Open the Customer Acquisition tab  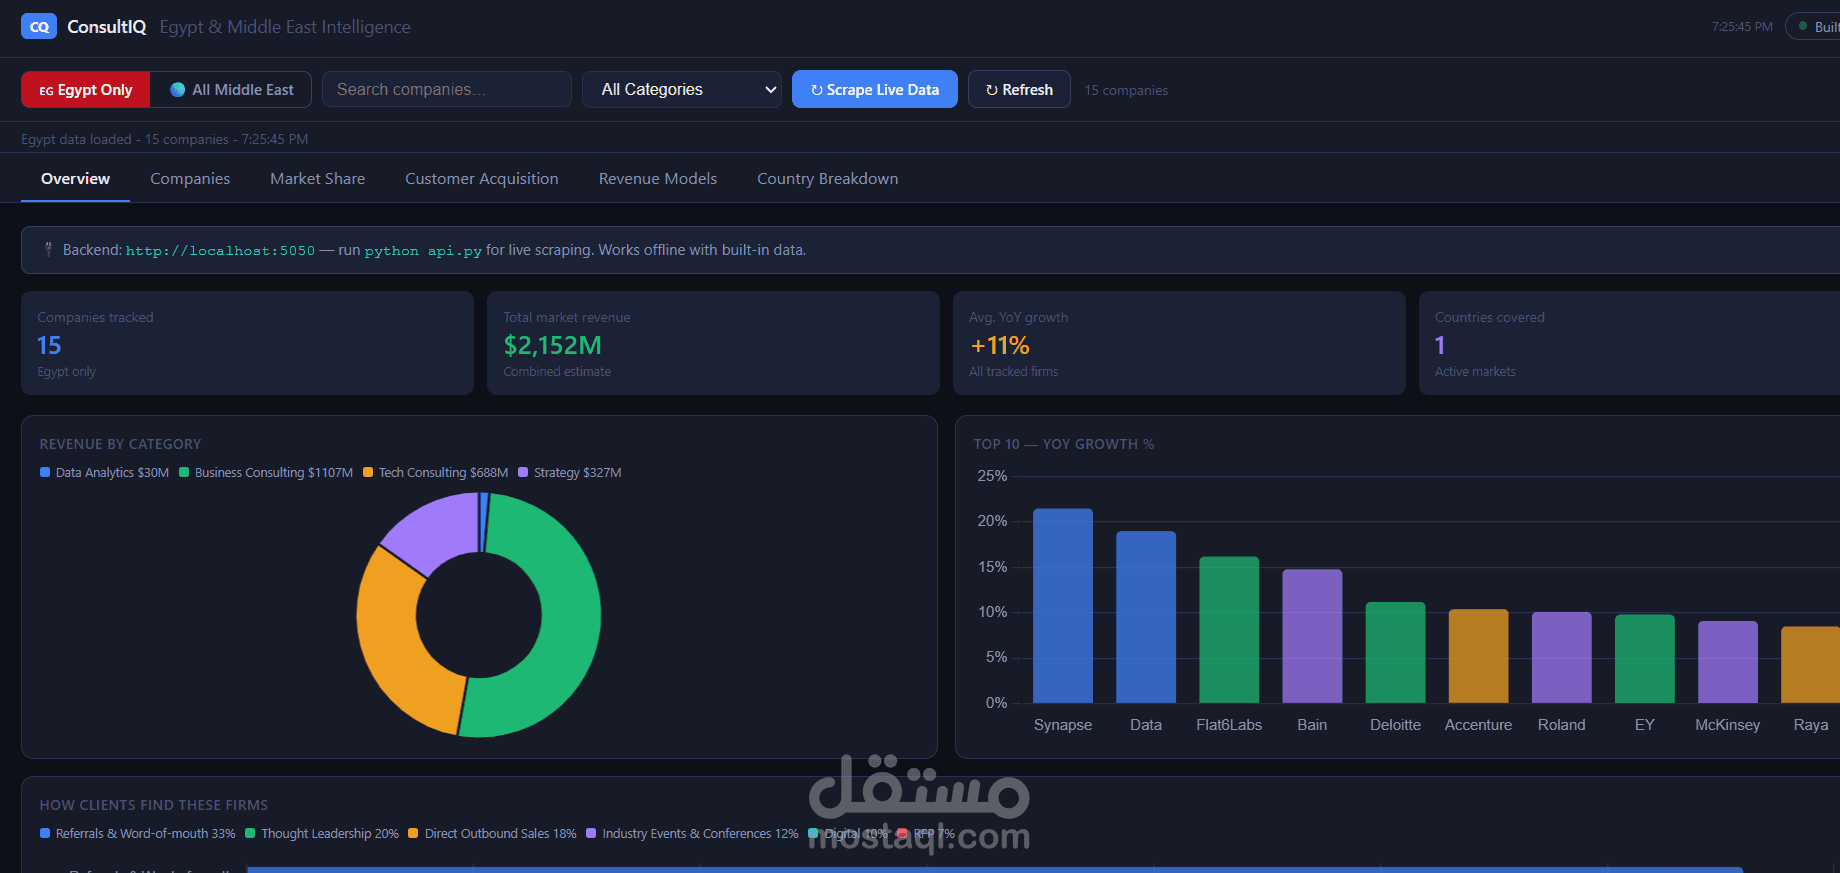tap(482, 179)
